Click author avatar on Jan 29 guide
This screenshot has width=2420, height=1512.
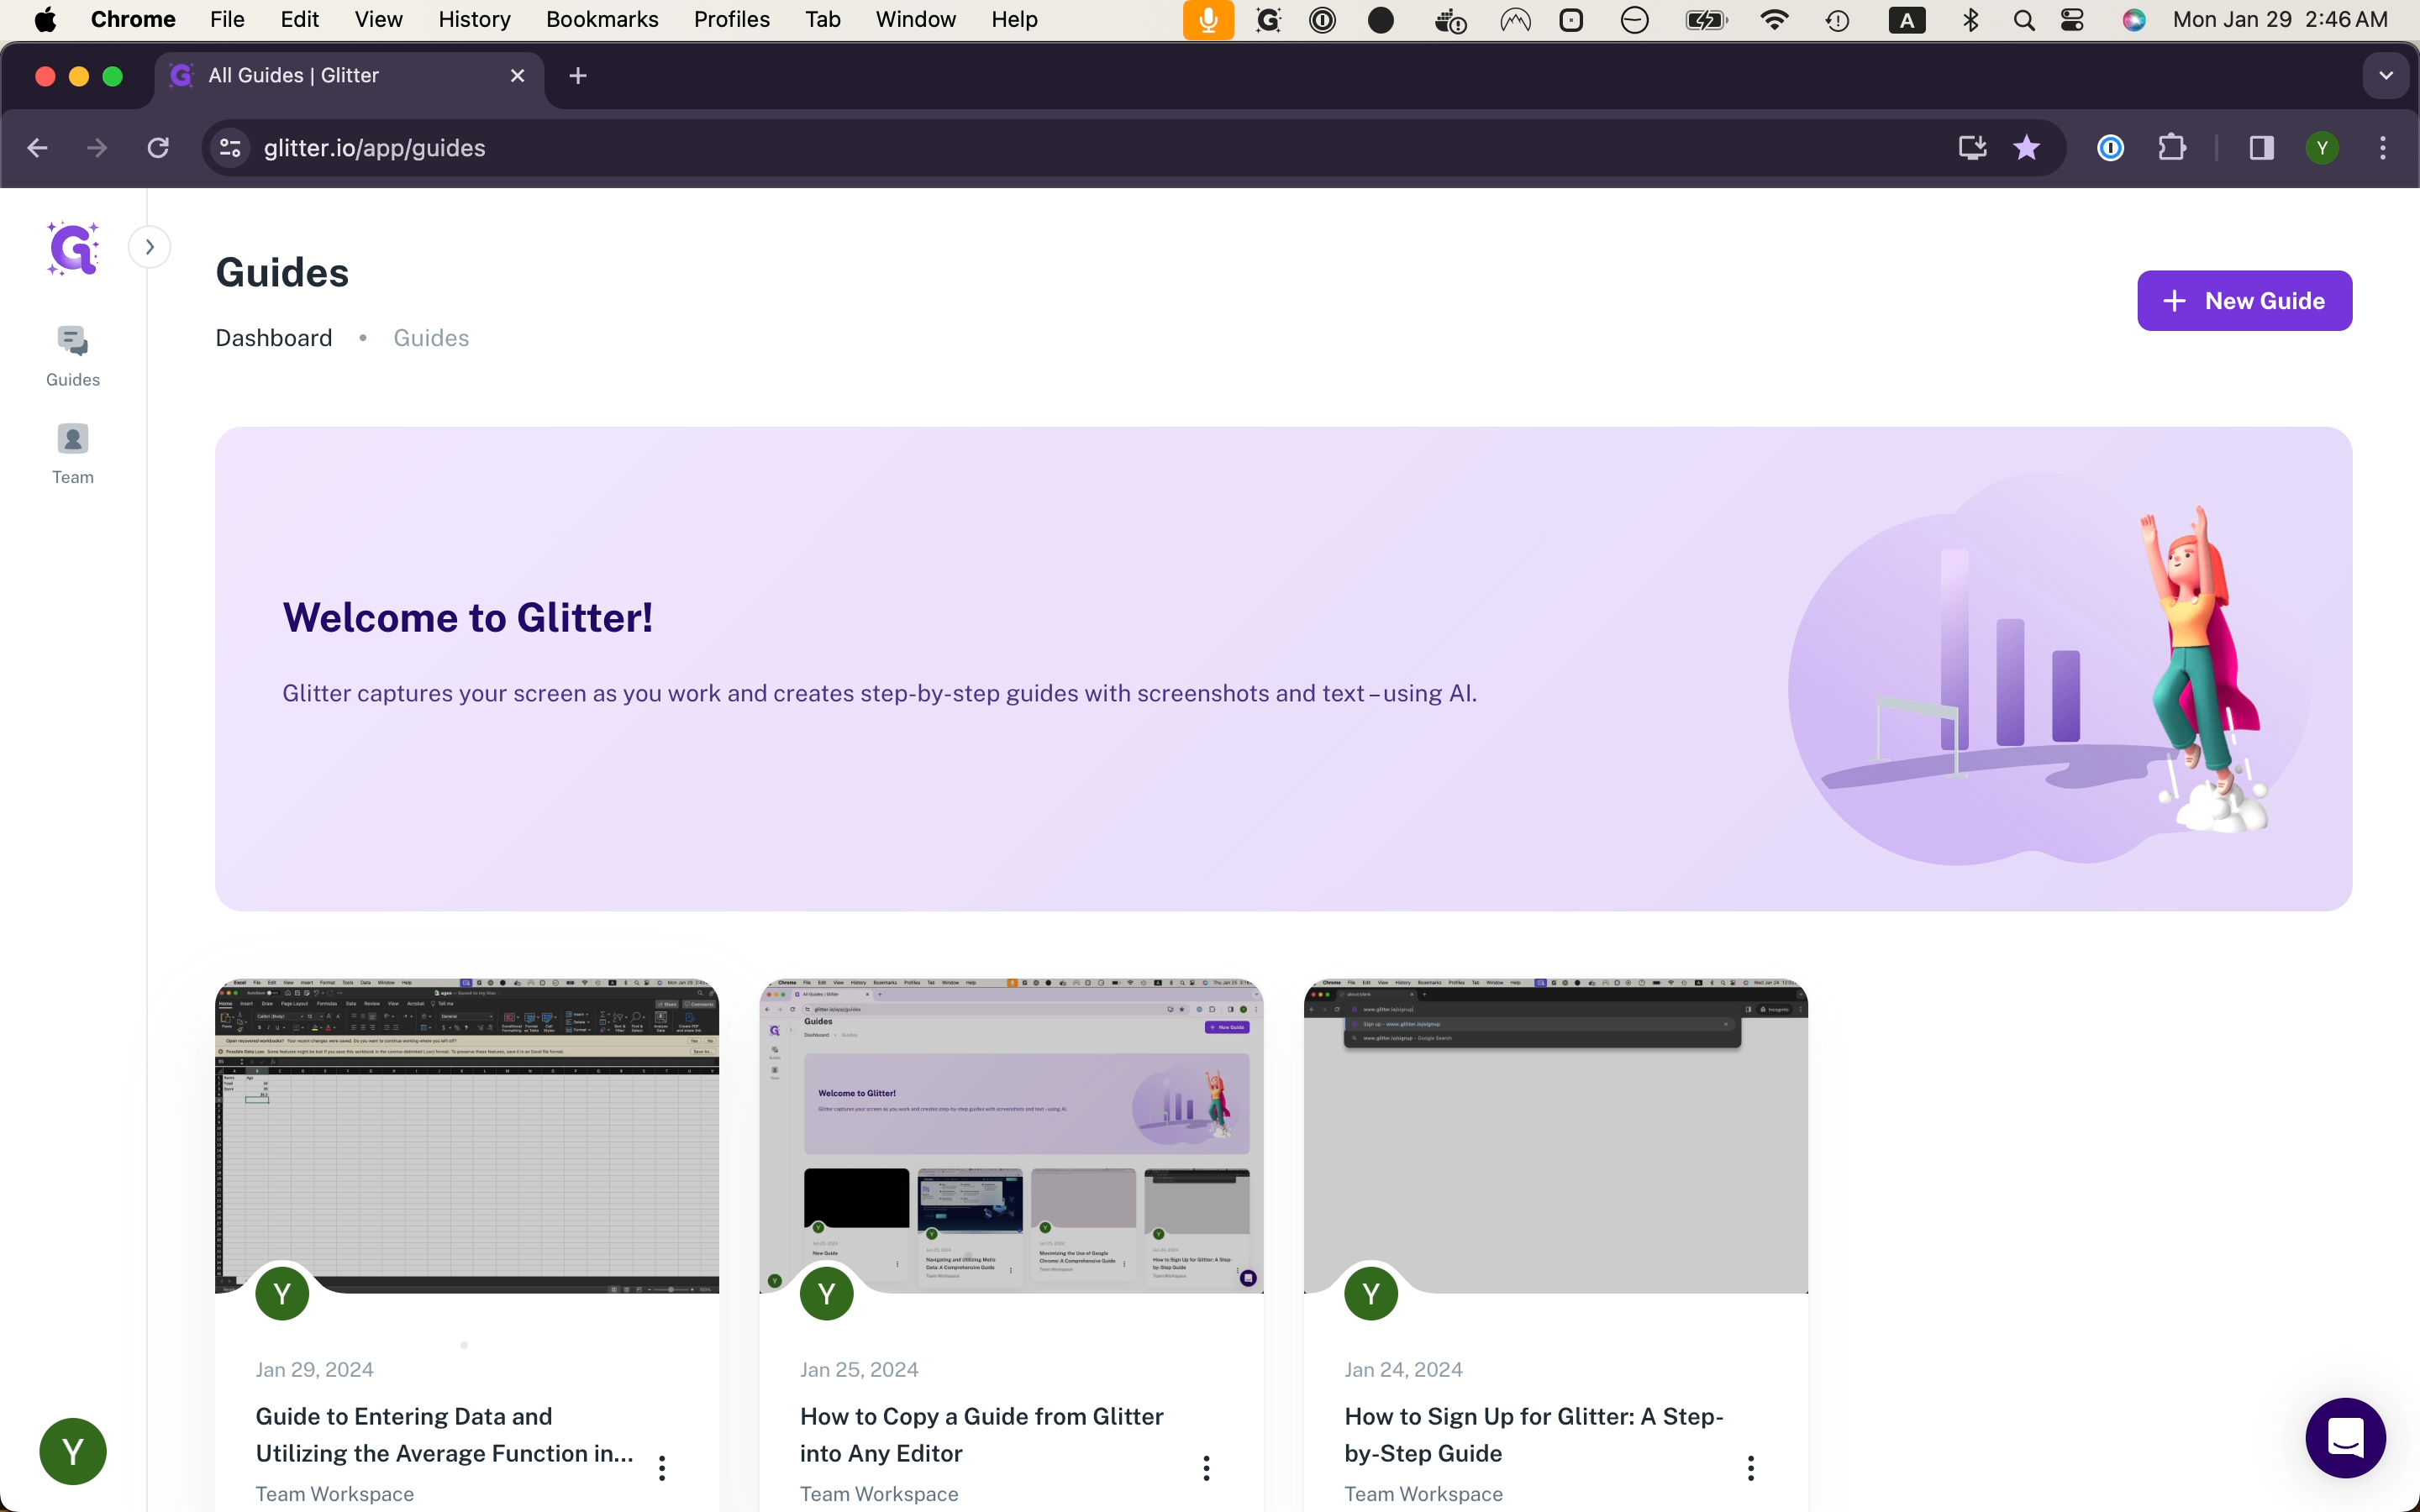[282, 1293]
